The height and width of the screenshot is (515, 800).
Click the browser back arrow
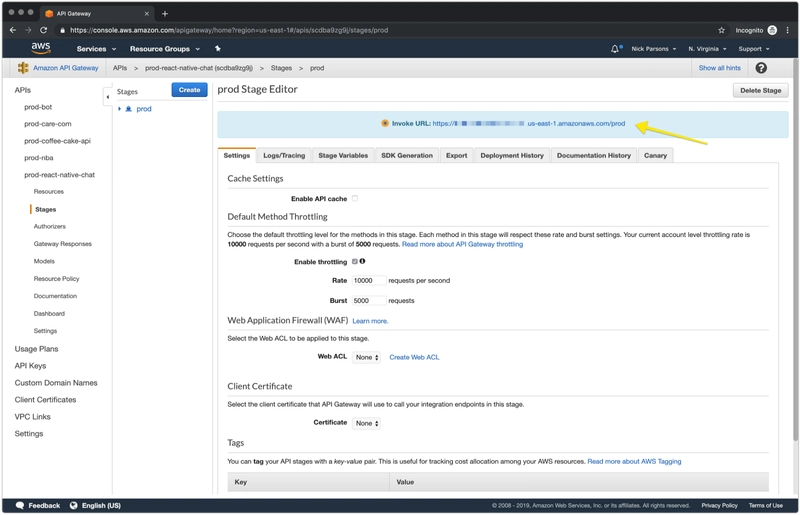[x=13, y=30]
